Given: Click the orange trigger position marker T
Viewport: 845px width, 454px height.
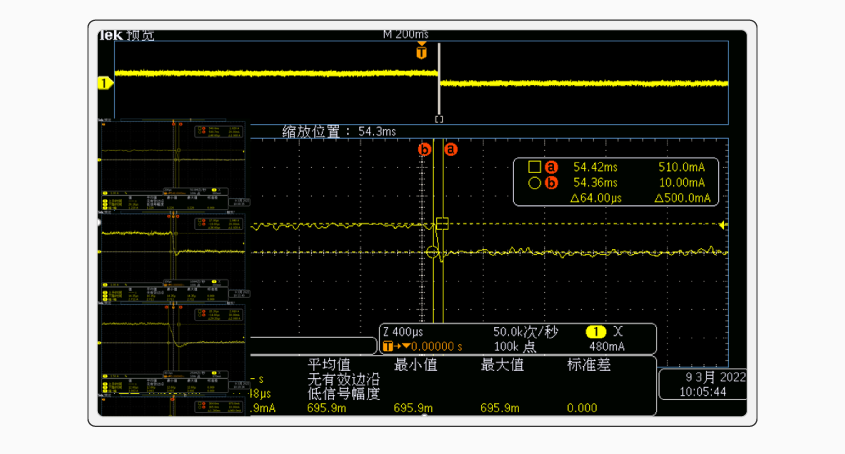Looking at the screenshot, I should coord(423,53).
